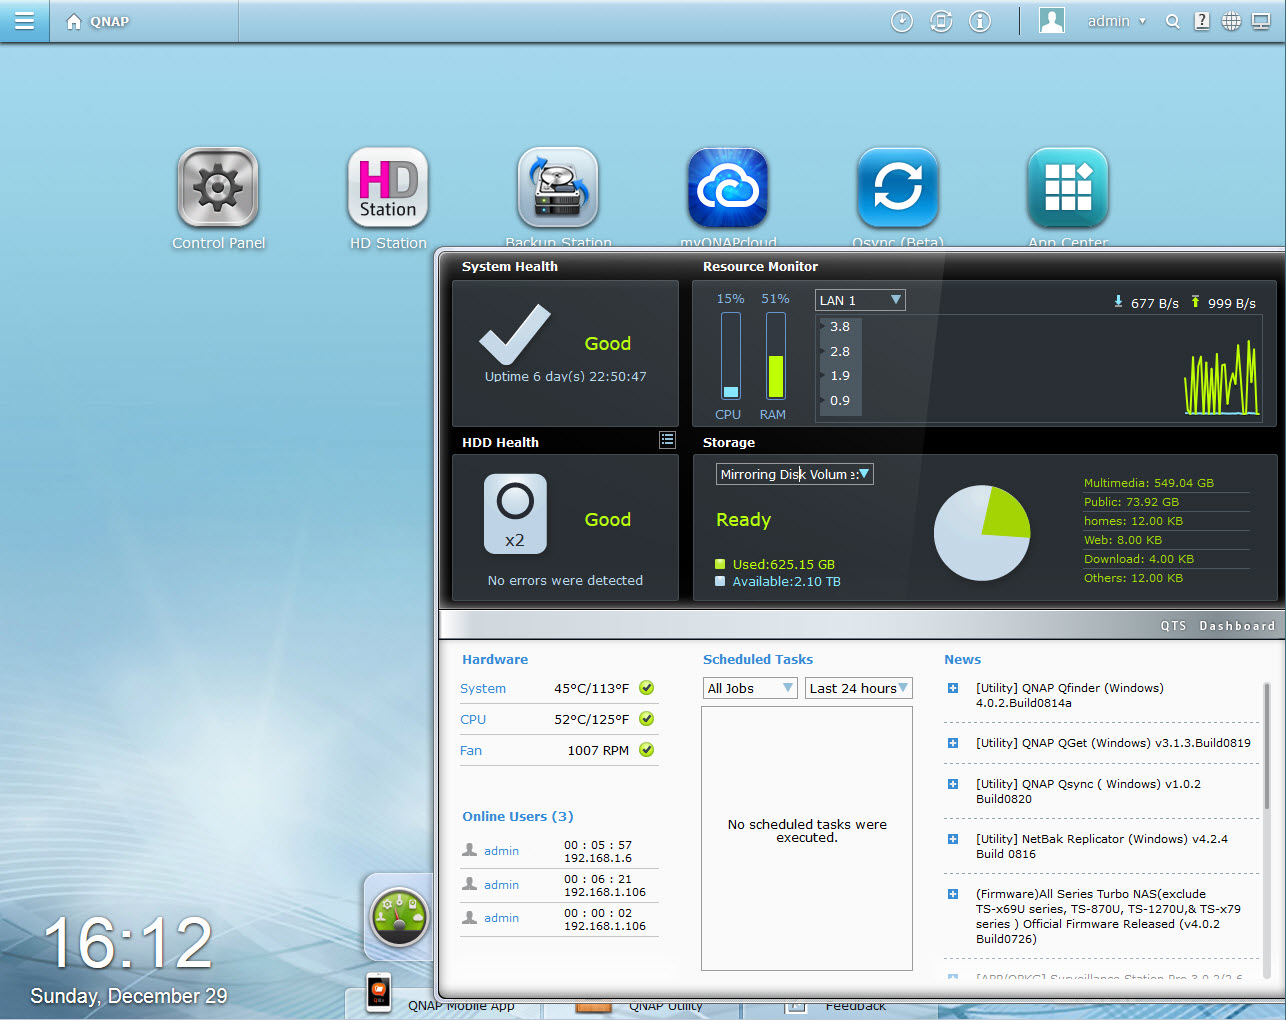
Task: Open the online help question mark icon
Action: tap(1201, 20)
